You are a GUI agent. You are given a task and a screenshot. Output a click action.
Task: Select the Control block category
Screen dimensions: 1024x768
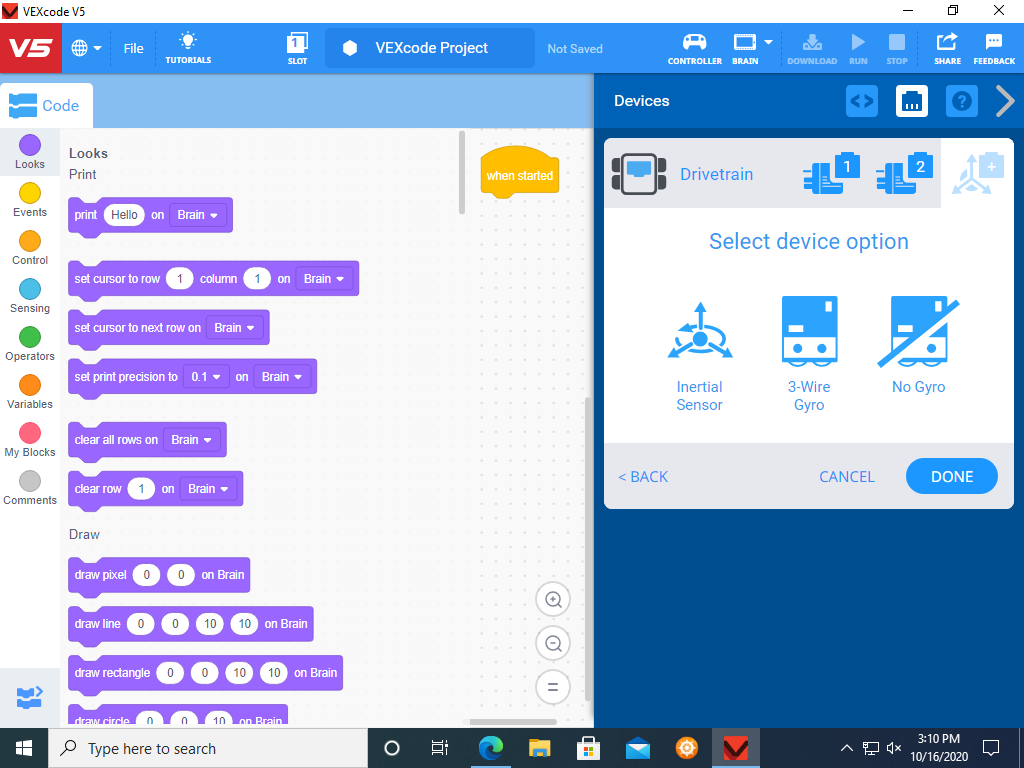click(30, 248)
